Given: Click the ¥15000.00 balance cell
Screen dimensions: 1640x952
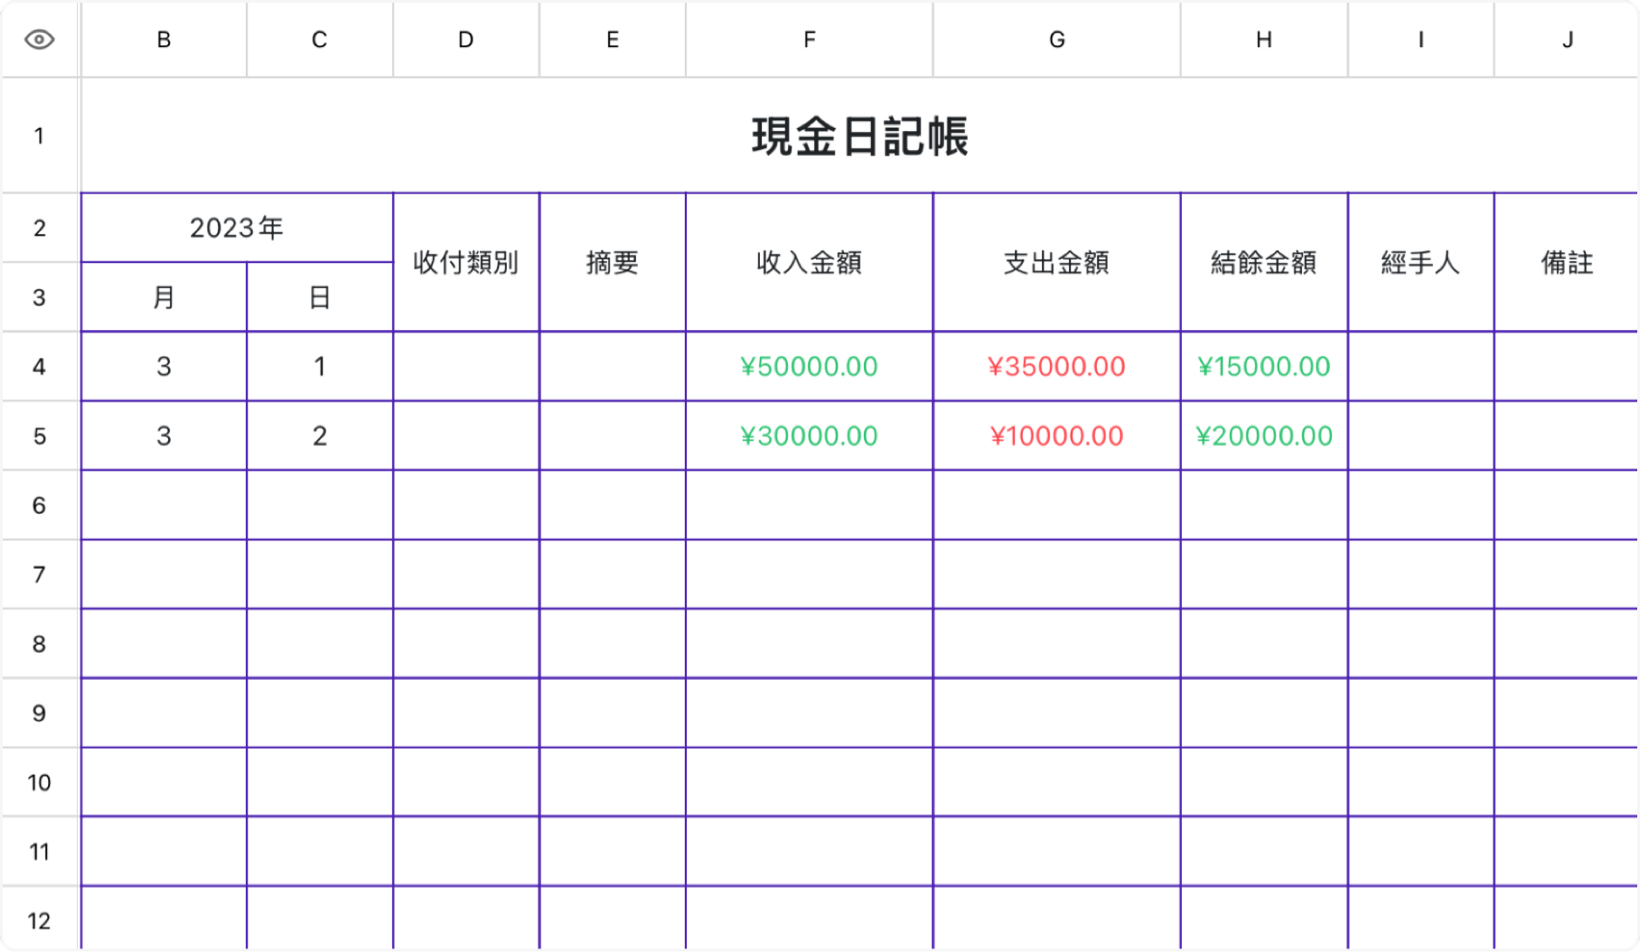Looking at the screenshot, I should pyautogui.click(x=1264, y=367).
